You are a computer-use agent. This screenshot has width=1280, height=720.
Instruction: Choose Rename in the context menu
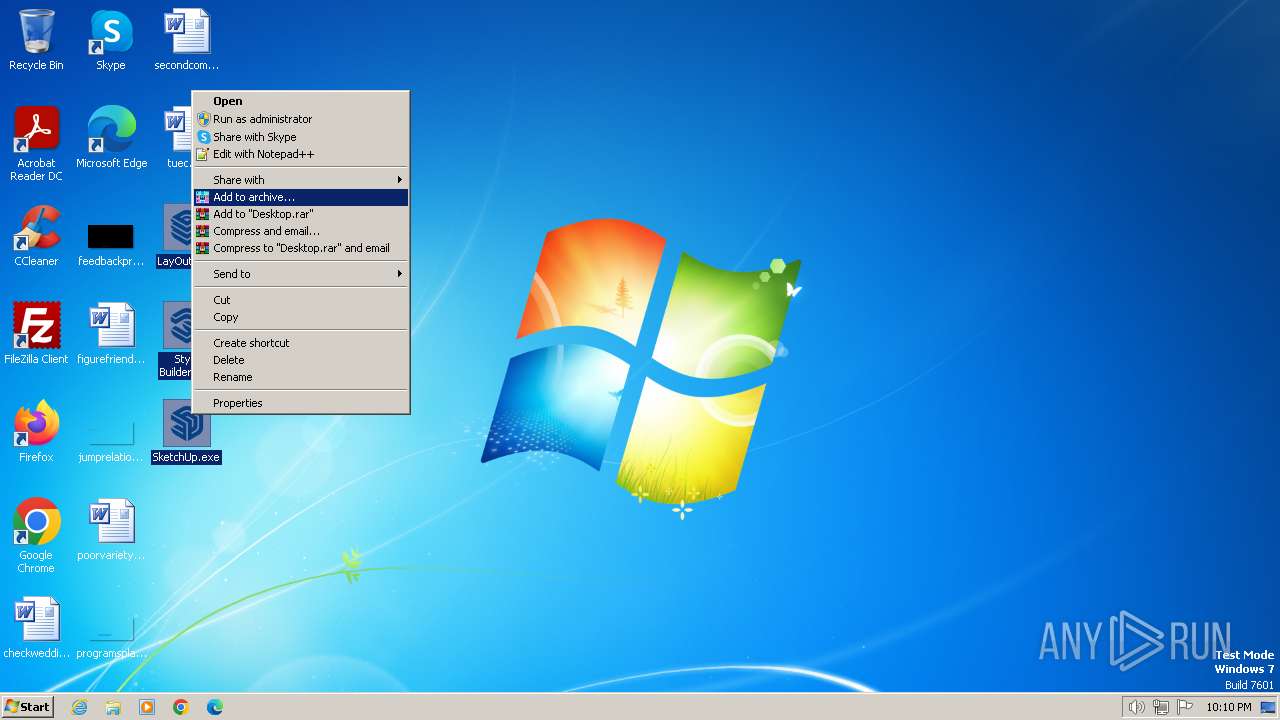301,377
